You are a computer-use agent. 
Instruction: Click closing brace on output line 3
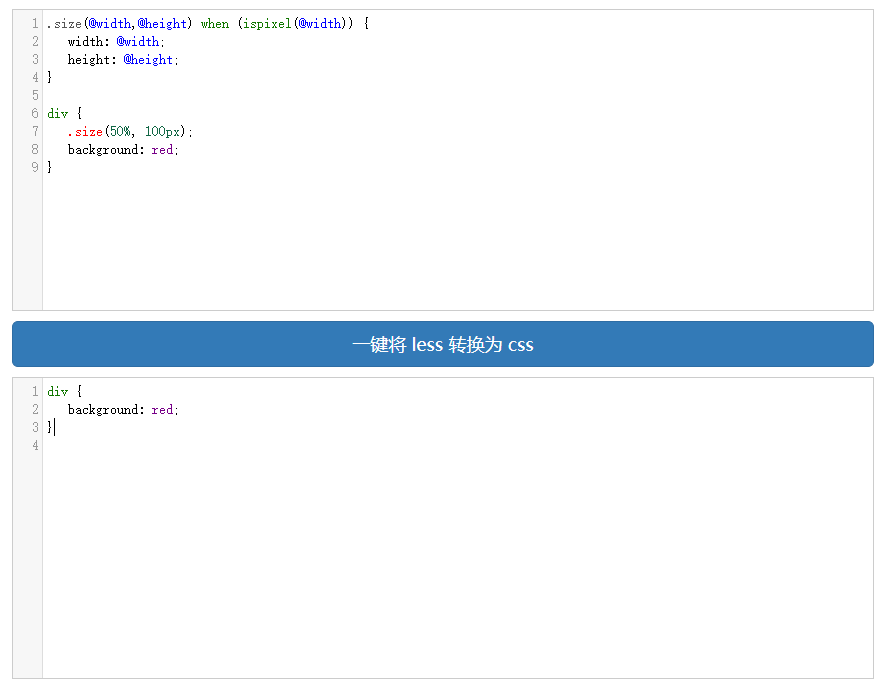click(x=49, y=428)
